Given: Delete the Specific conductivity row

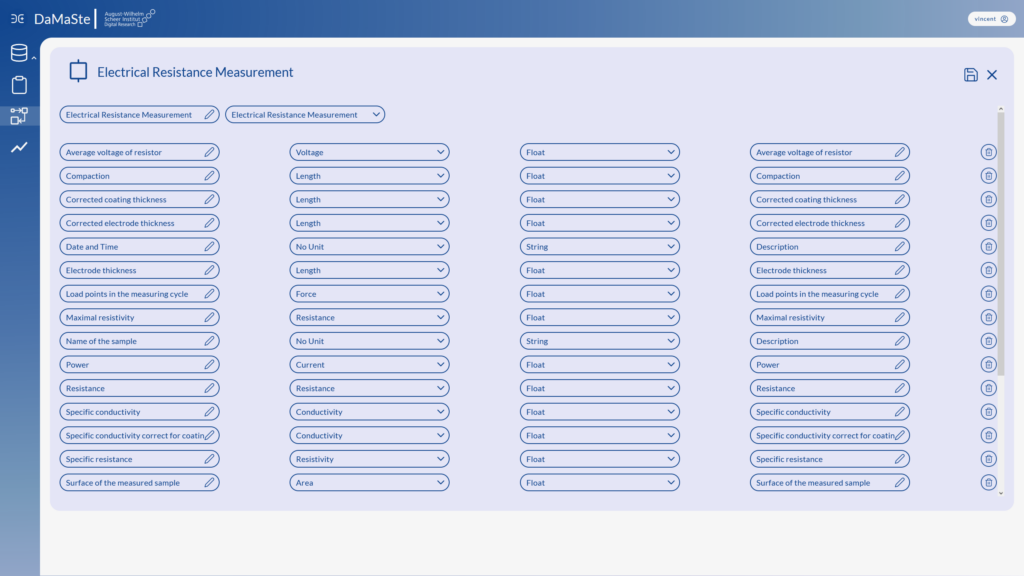Looking at the screenshot, I should 988,411.
